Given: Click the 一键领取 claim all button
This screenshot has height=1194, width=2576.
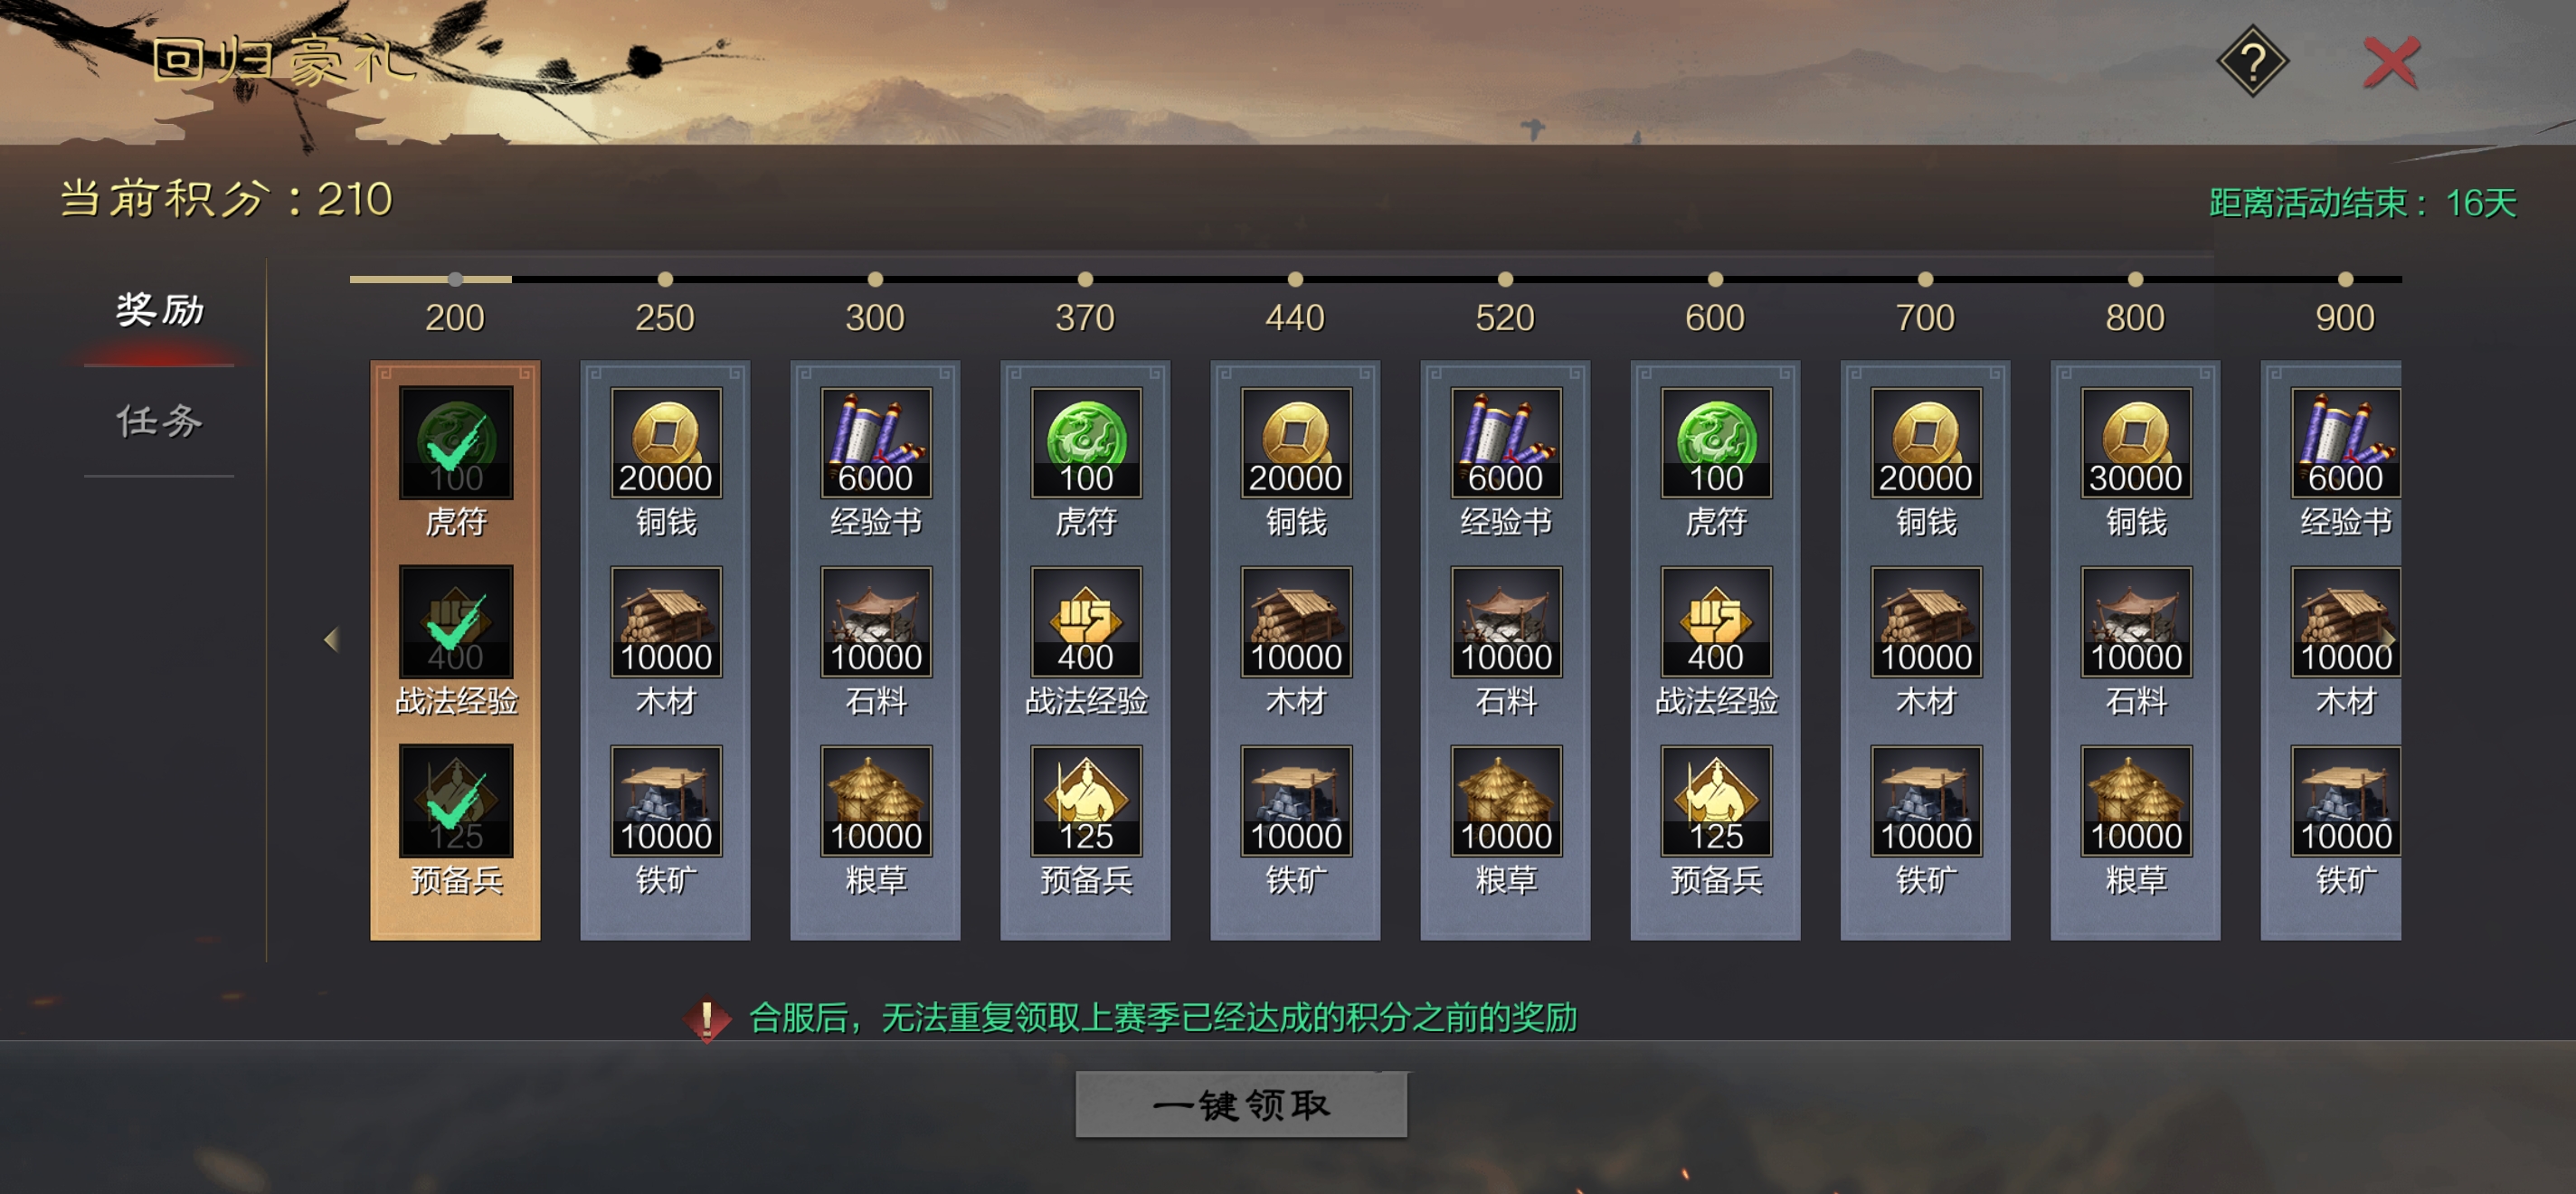Looking at the screenshot, I should click(1241, 1105).
